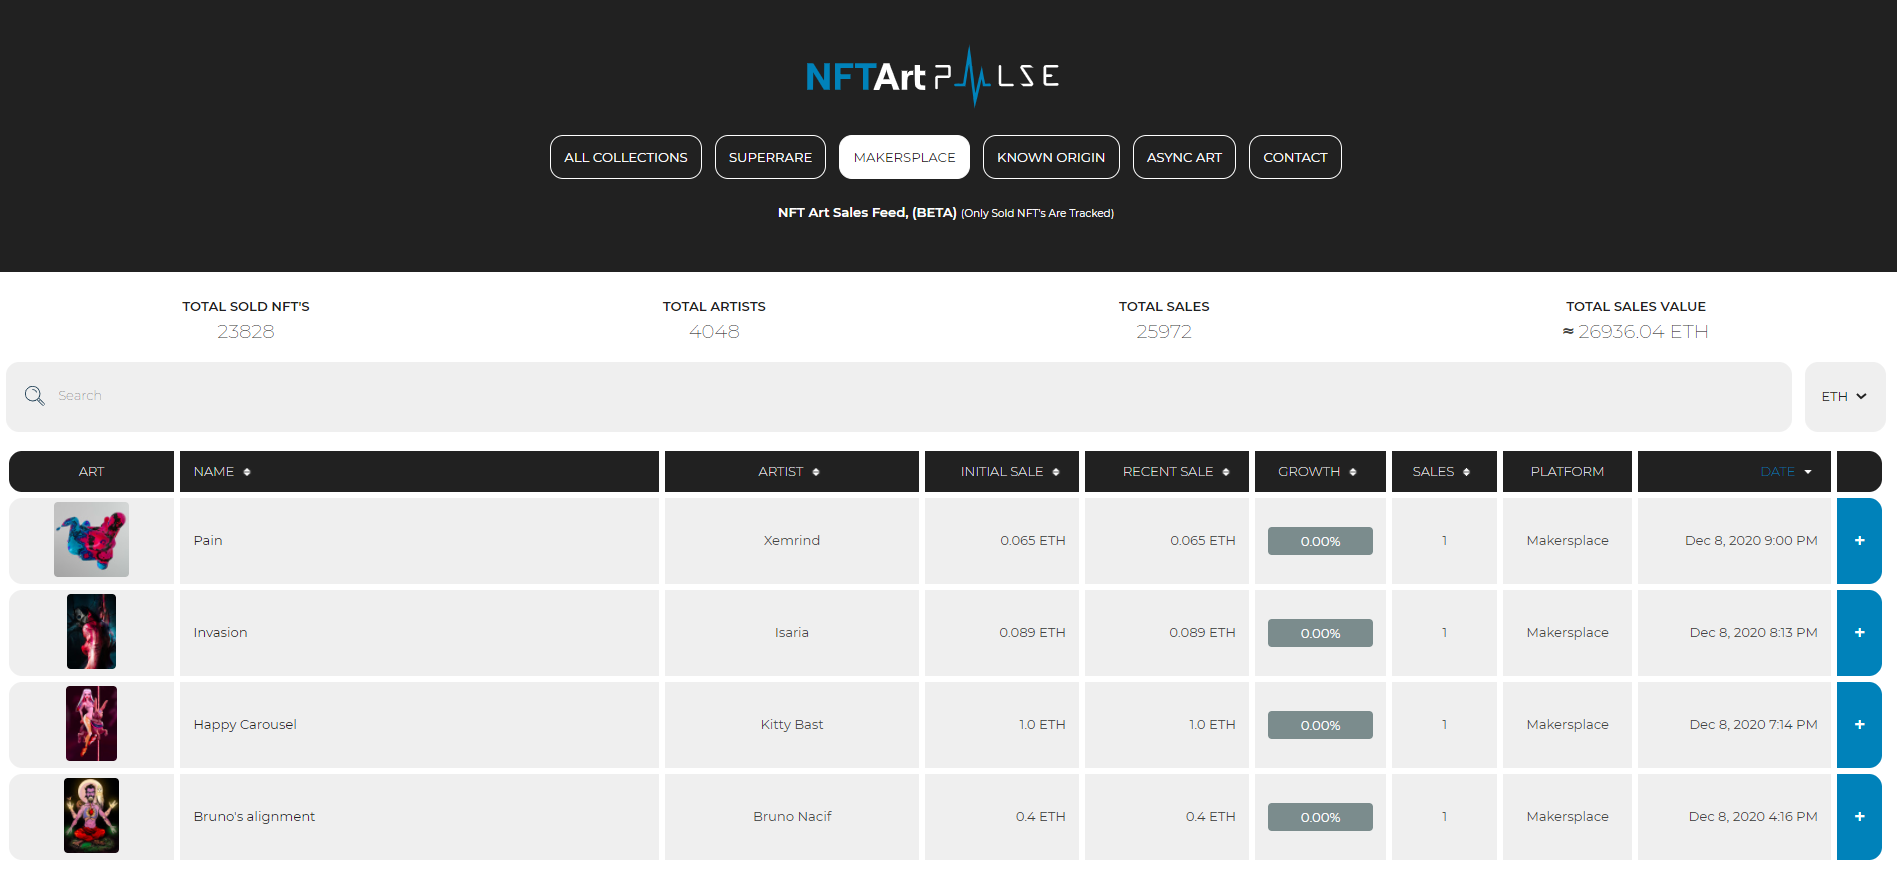Click artist Isaria
Screen dimensions: 1897x869
pyautogui.click(x=792, y=633)
